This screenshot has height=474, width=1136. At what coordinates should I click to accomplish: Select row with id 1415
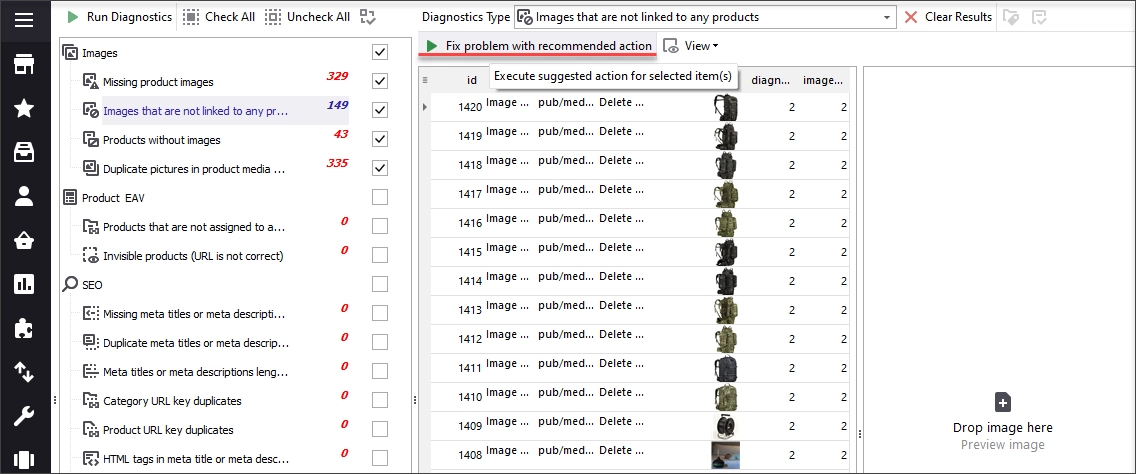tap(640, 252)
